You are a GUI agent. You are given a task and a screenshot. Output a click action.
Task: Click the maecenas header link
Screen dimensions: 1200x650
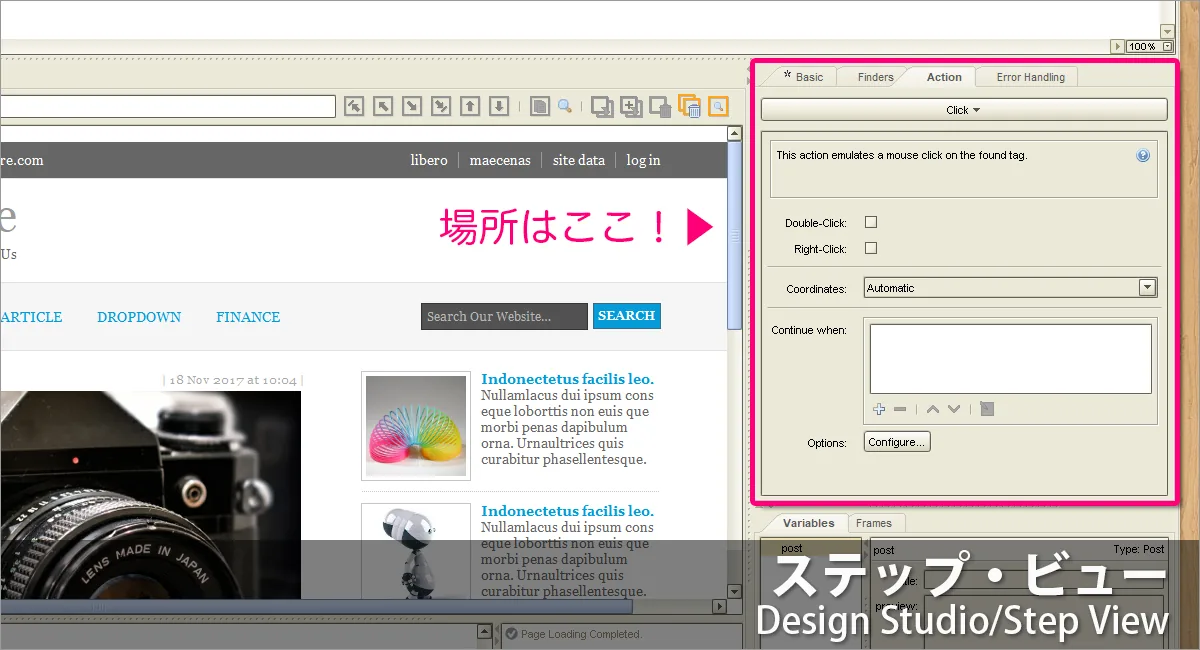pos(500,160)
